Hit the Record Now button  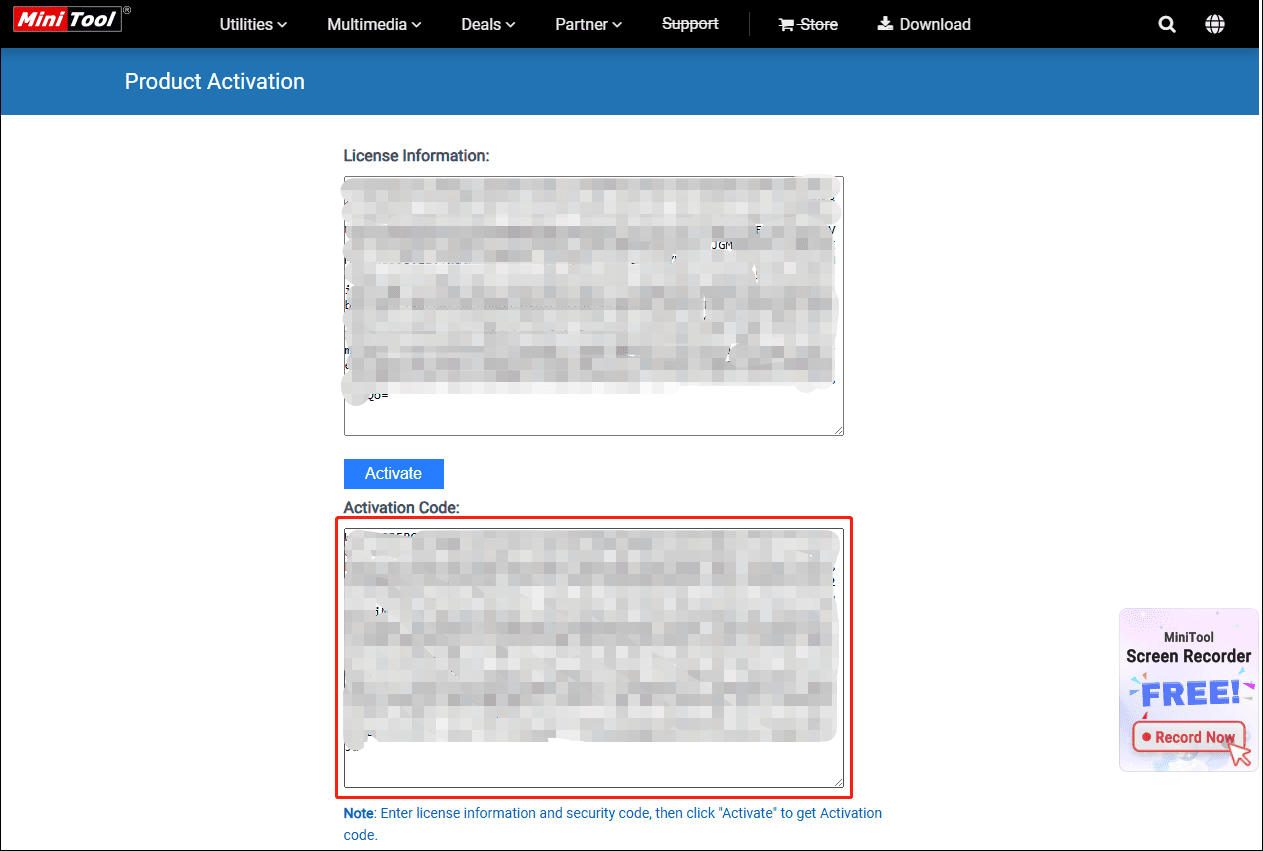coord(1188,737)
